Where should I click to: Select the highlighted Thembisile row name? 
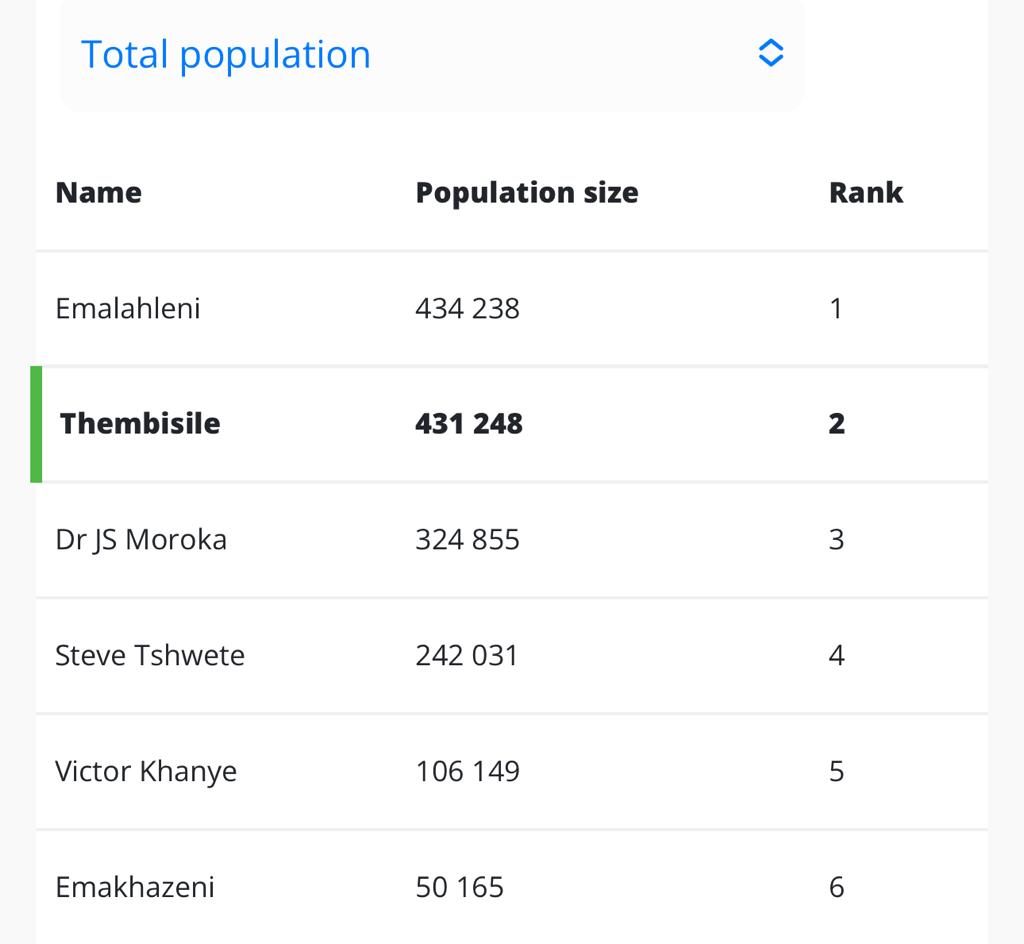(140, 423)
